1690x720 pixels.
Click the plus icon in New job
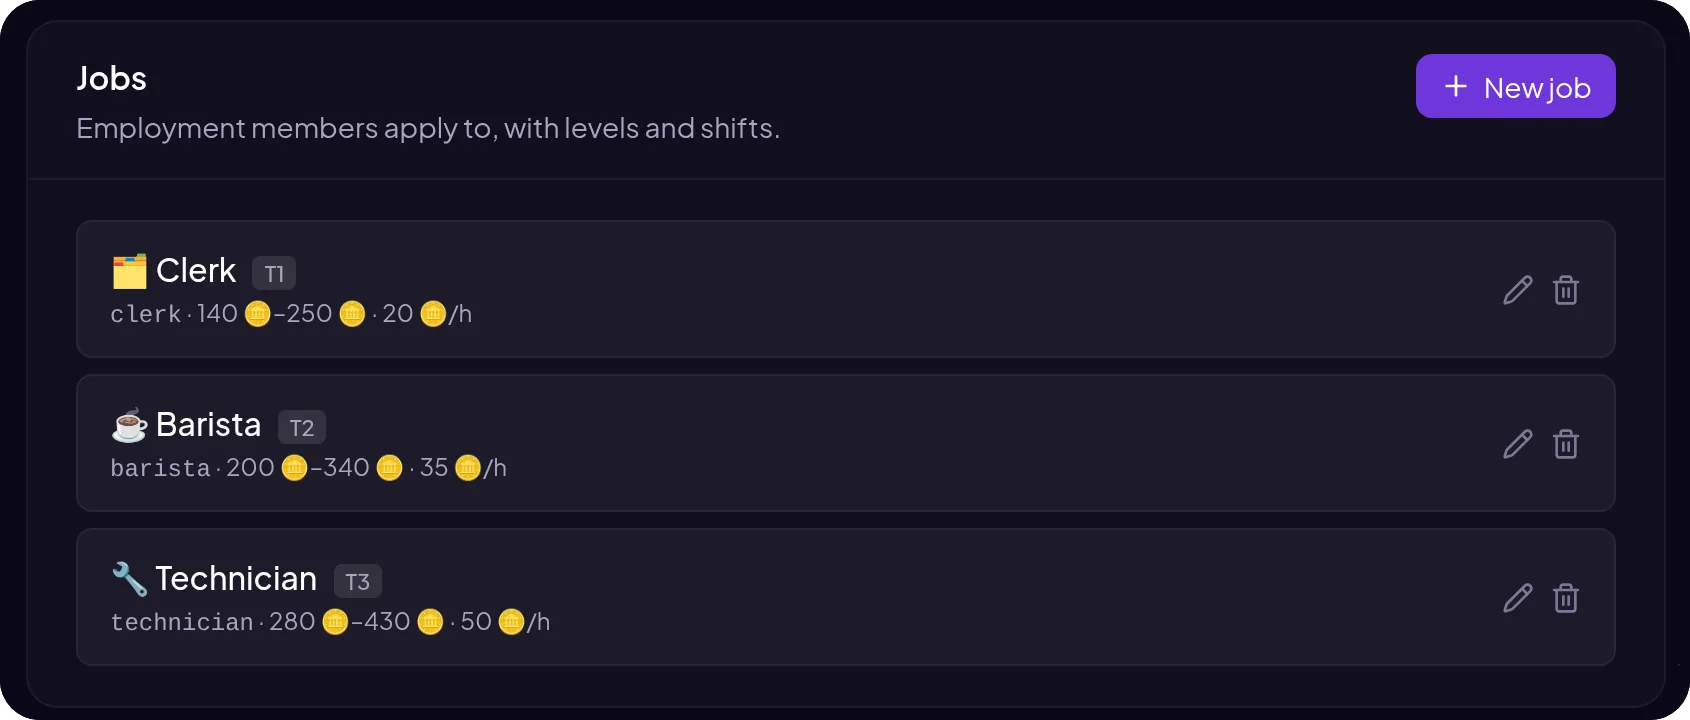[x=1456, y=86]
